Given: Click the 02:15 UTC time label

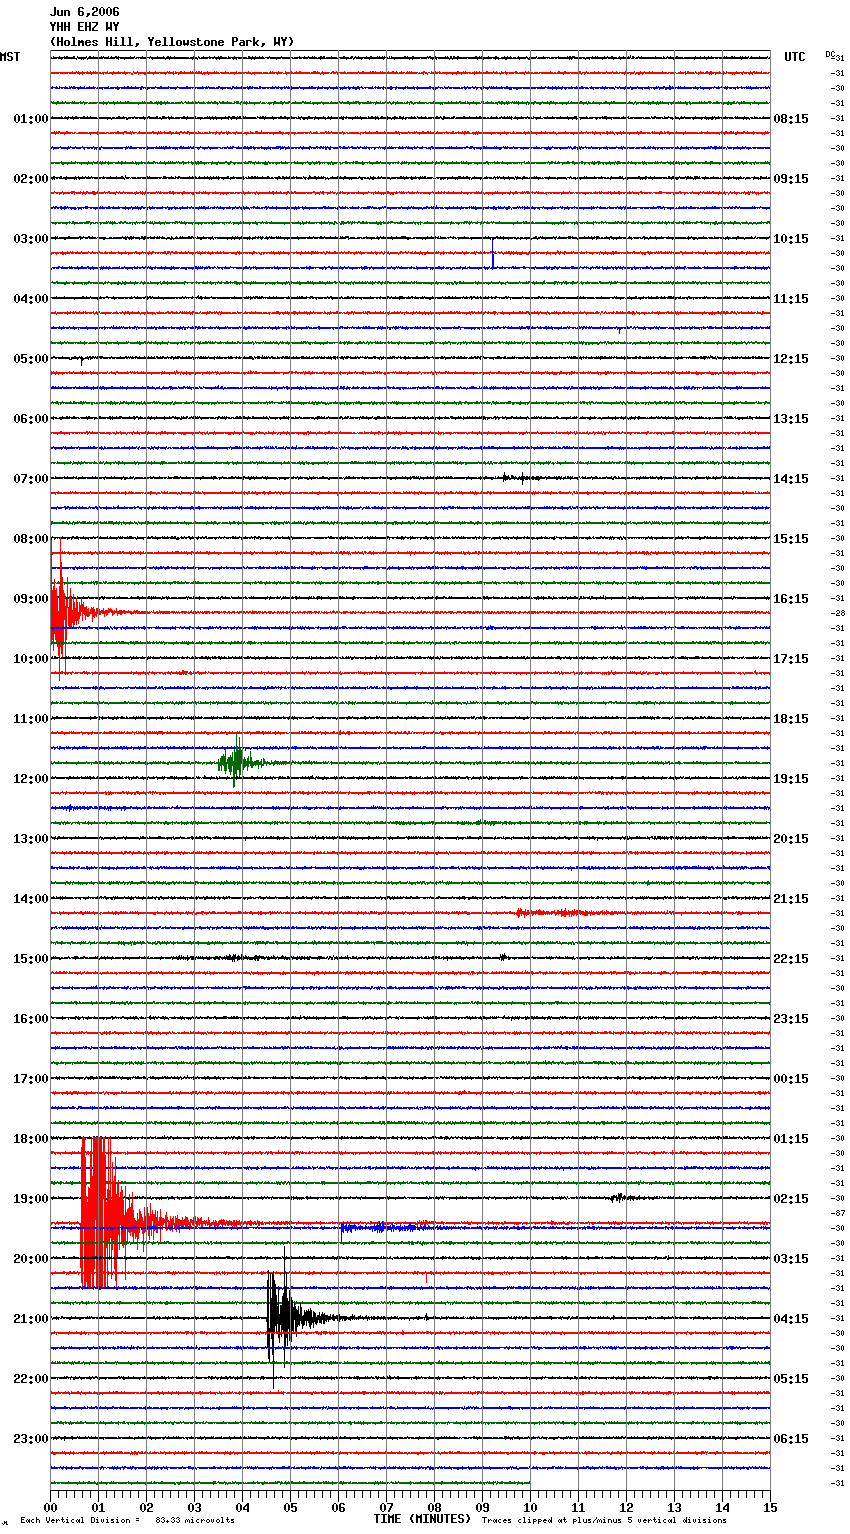Looking at the screenshot, I should coord(791,1199).
